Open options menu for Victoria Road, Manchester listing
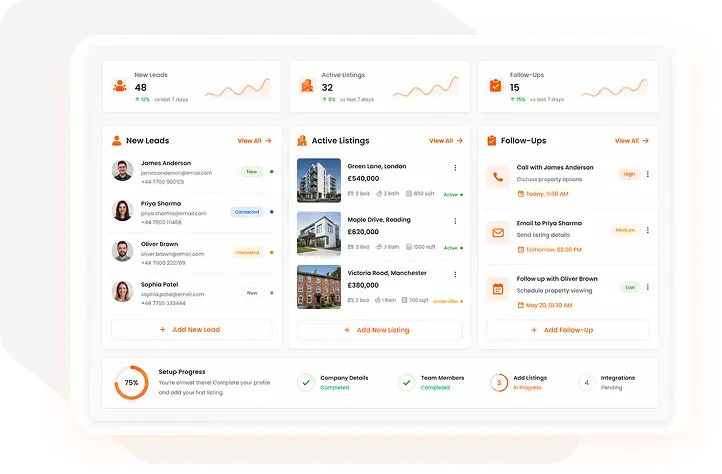Viewport: 722px width, 474px height. (455, 275)
